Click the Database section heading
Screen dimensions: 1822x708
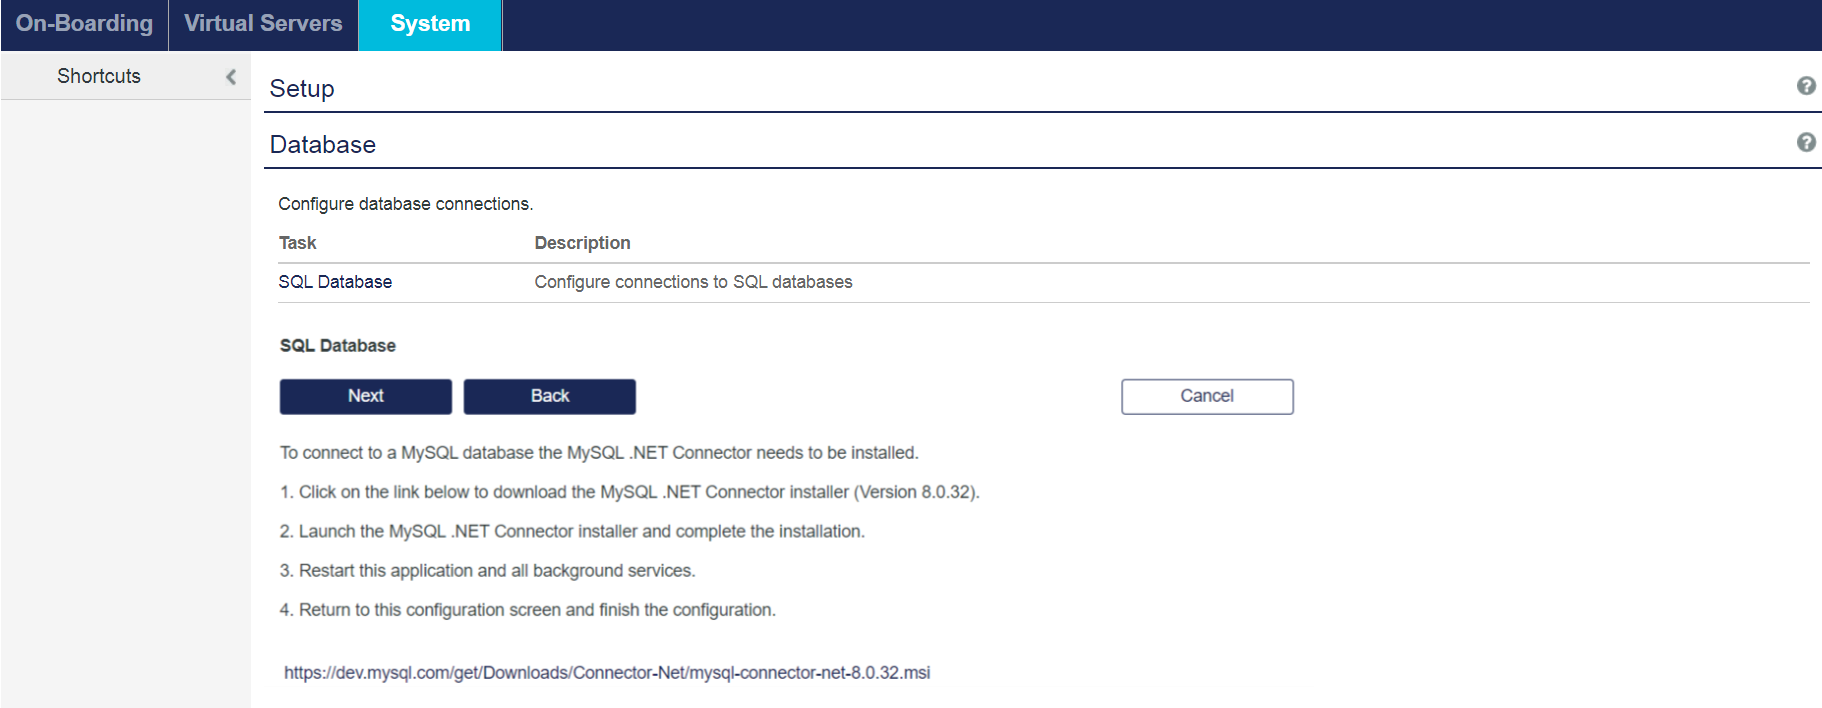323,145
